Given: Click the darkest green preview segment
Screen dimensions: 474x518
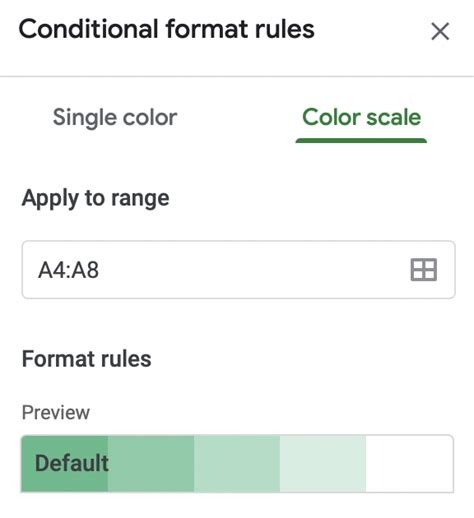Looking at the screenshot, I should 64,463.
